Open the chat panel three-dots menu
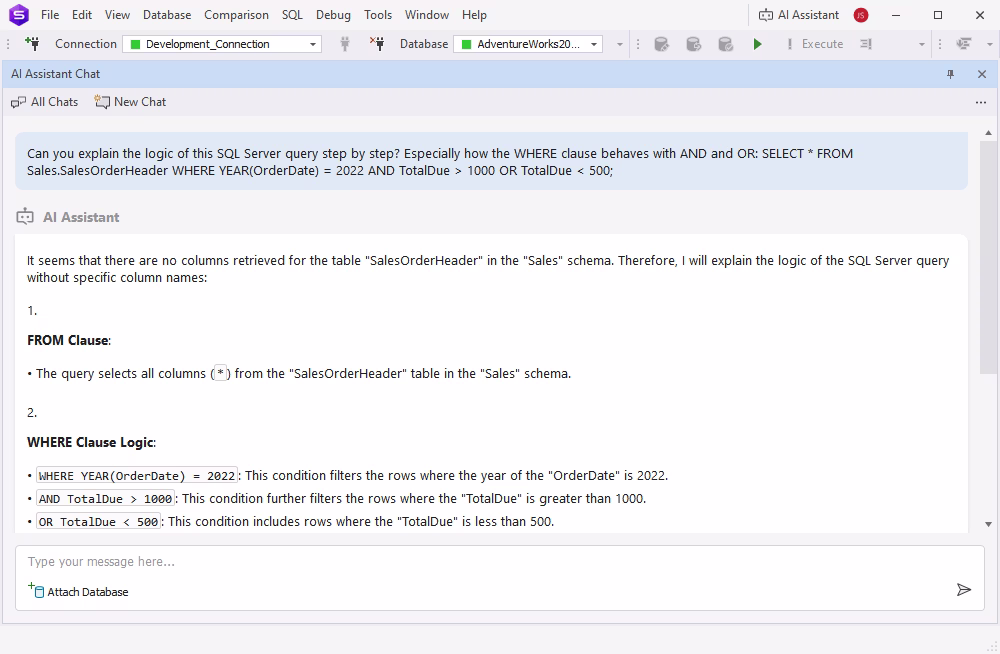 [x=981, y=102]
